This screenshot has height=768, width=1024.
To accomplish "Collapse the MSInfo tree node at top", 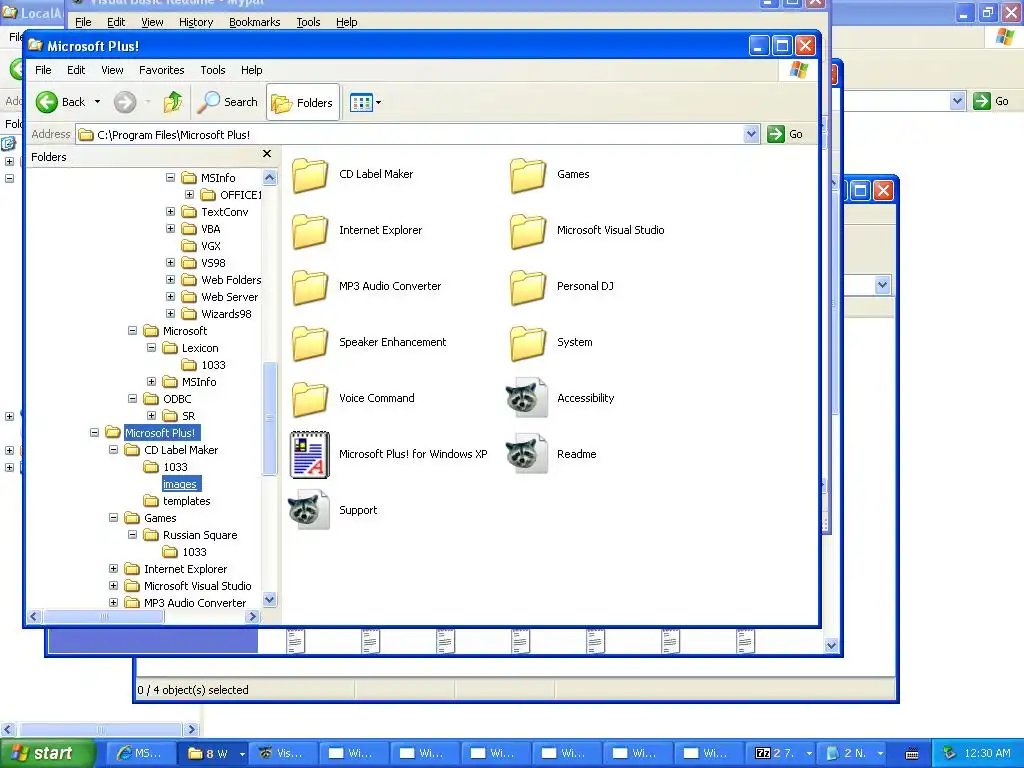I will 170,178.
